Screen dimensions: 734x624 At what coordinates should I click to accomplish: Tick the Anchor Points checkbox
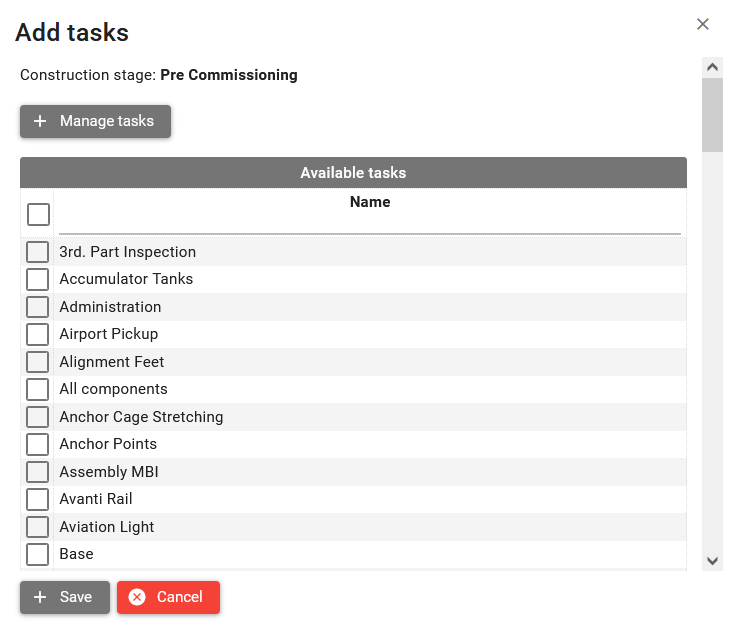click(37, 444)
